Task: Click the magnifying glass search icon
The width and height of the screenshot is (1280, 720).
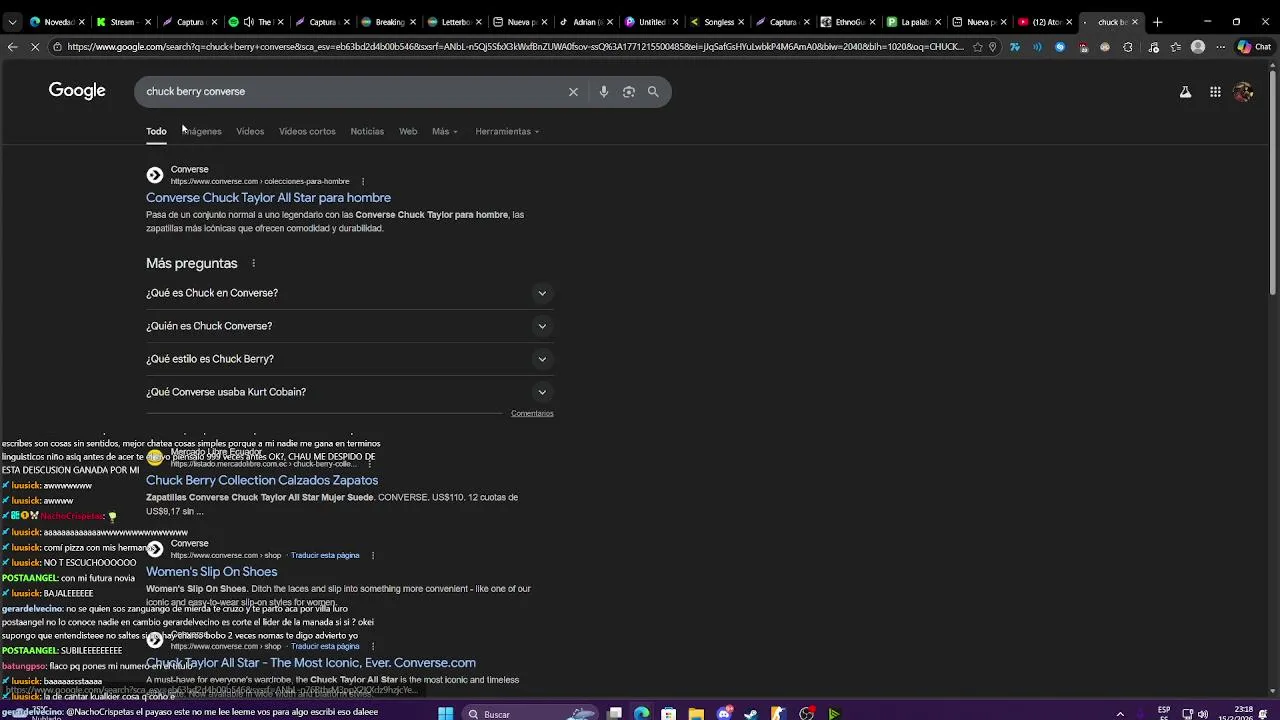Action: pos(653,91)
